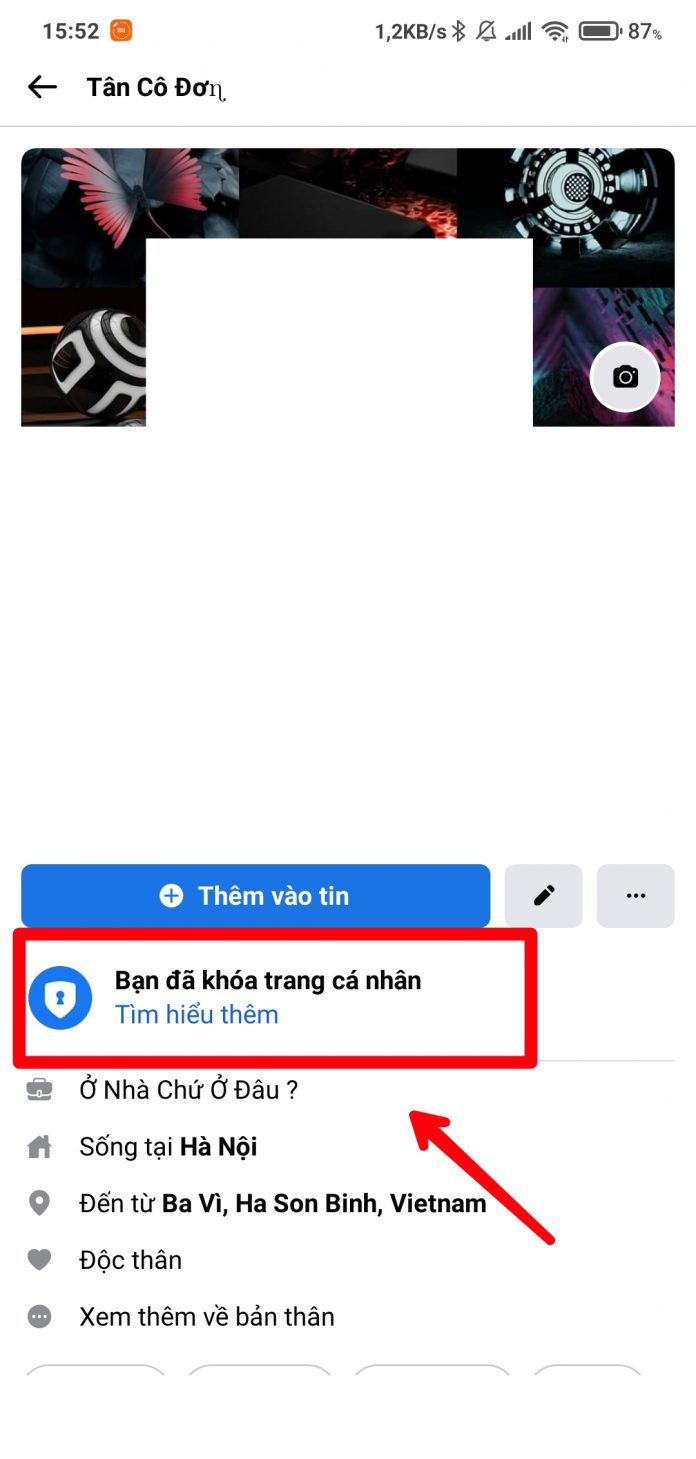Tap the ellipsis circle icon near Xem thêm

tap(39, 1316)
